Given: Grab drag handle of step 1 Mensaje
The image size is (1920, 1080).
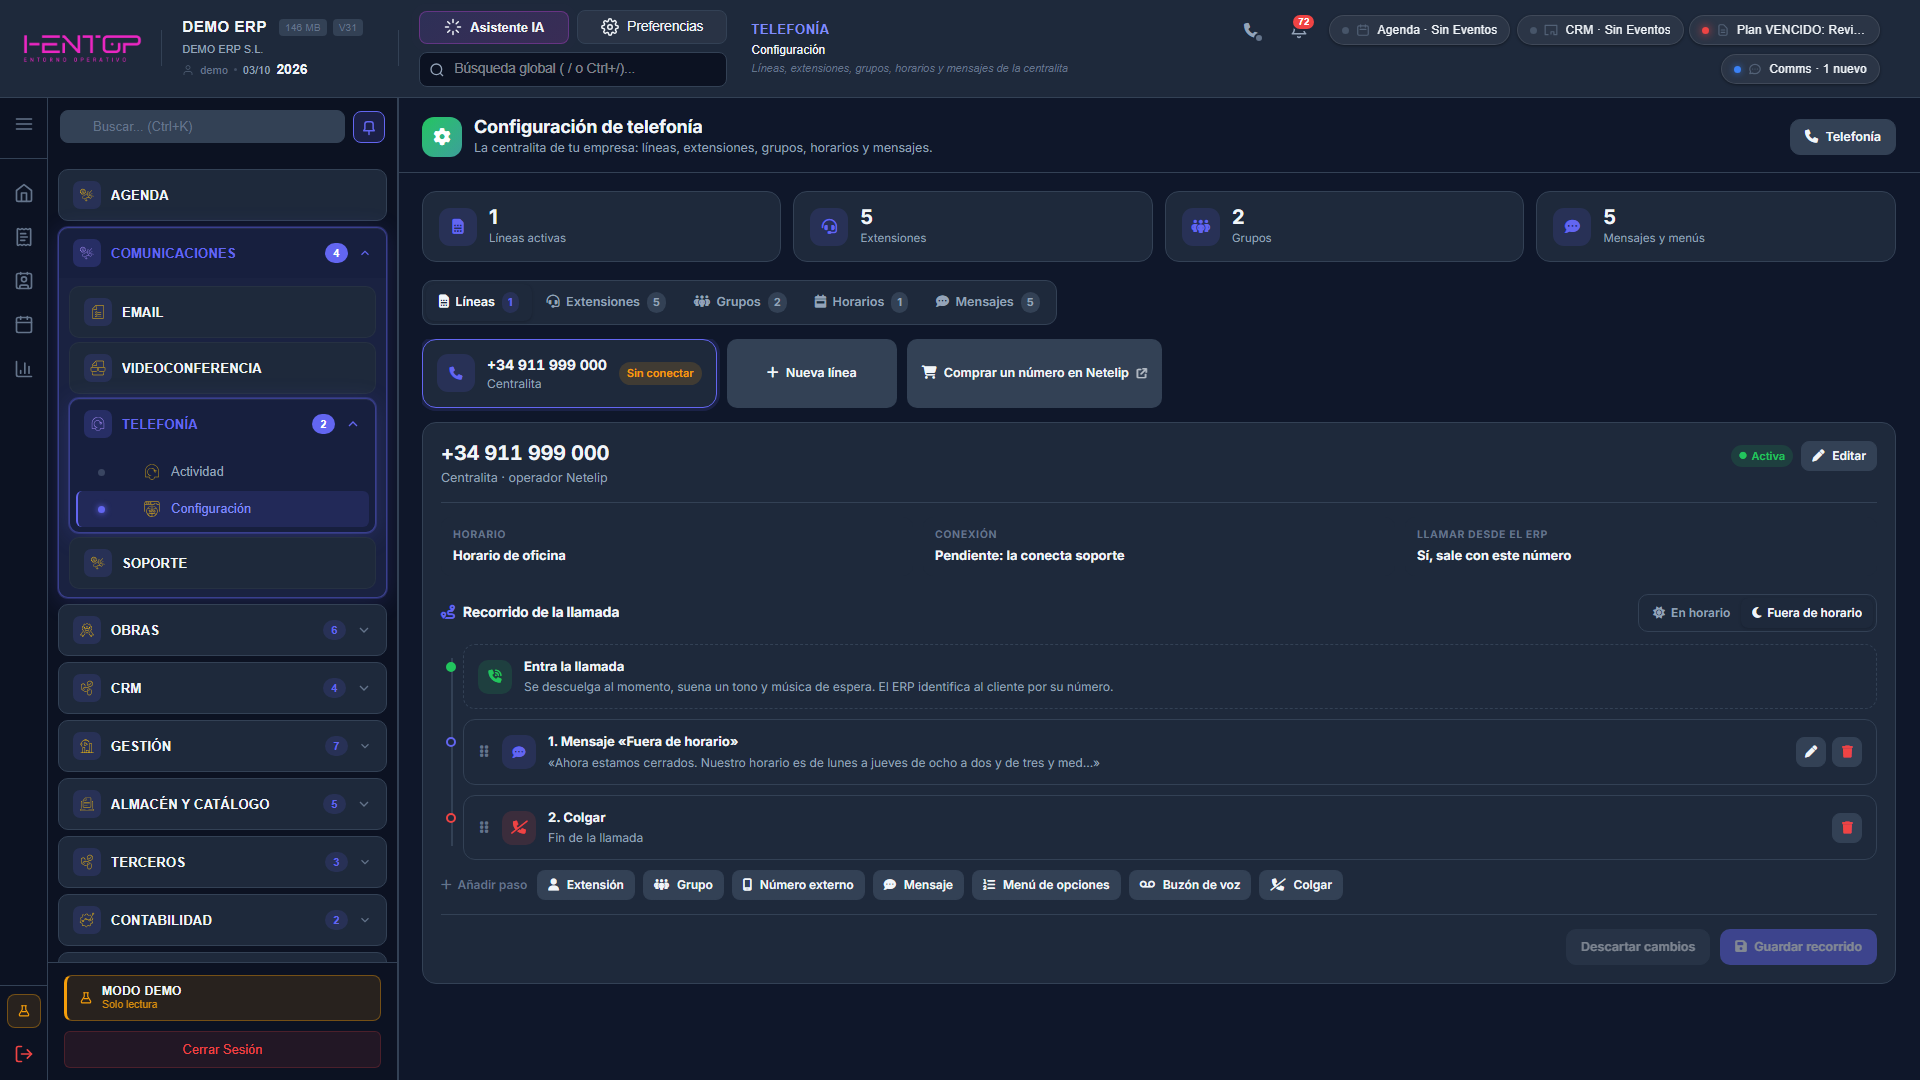Looking at the screenshot, I should [484, 752].
